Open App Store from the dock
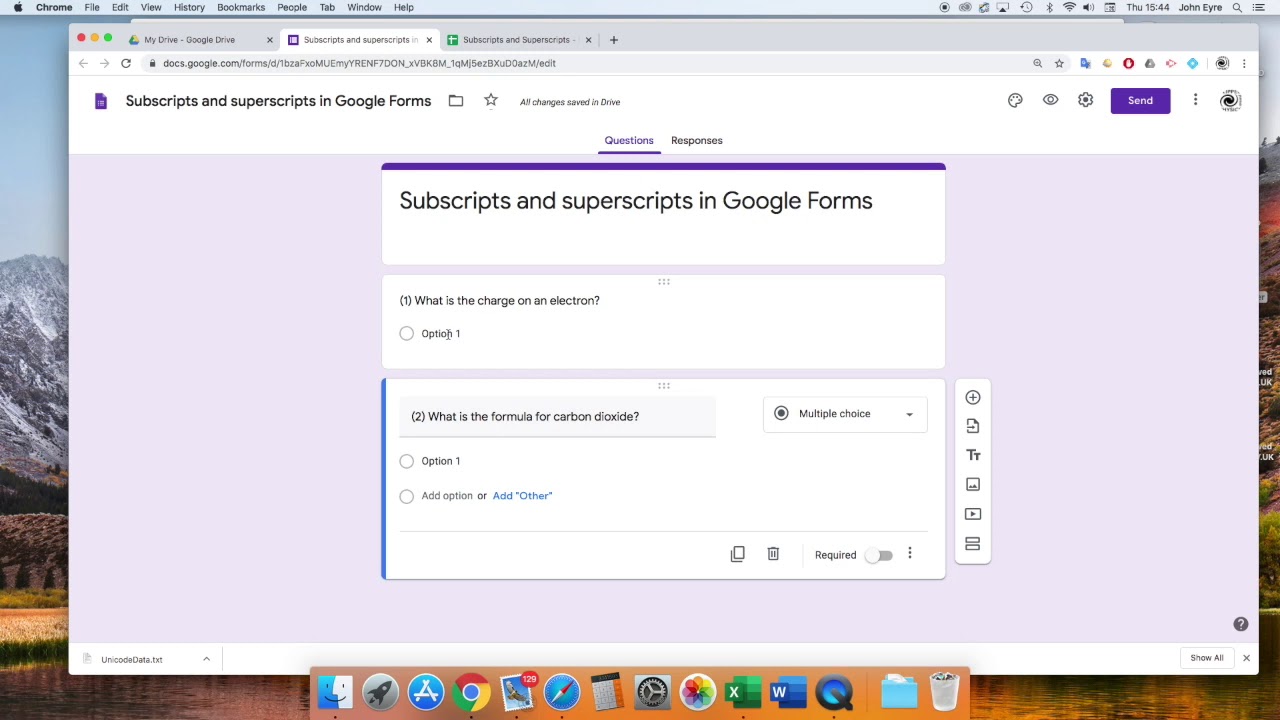The image size is (1280, 720). coord(426,692)
